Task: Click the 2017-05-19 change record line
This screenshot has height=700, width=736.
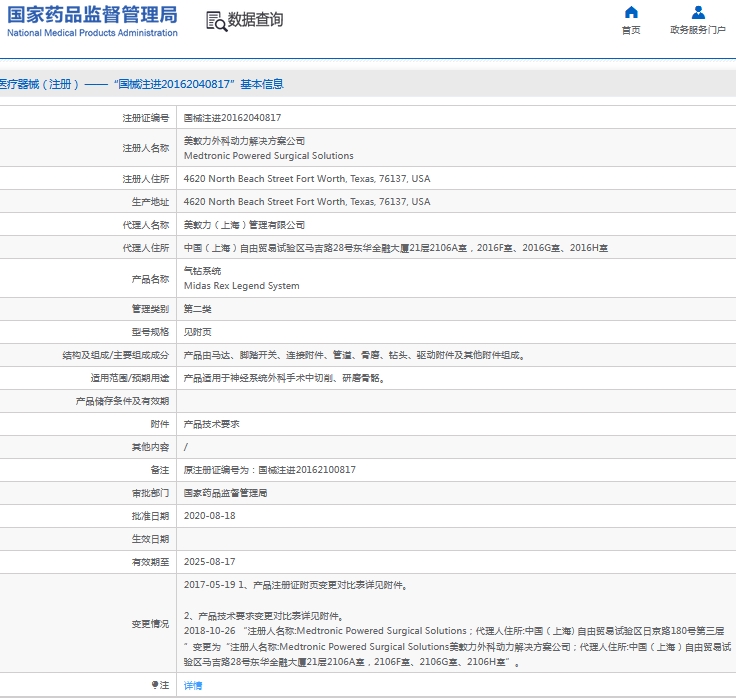Action: [295, 585]
